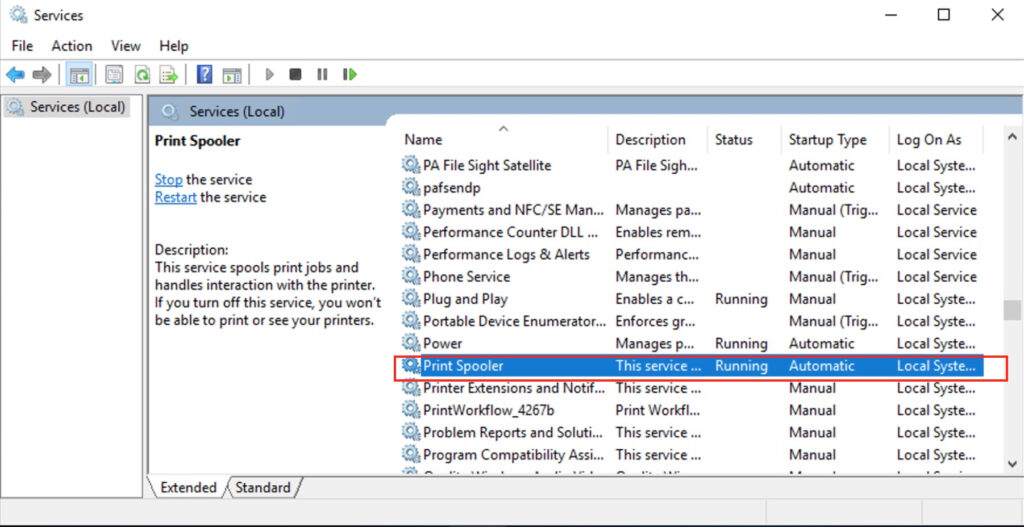Select Services (Local) in the console tree
Screen dimensions: 1024x527
[x=77, y=107]
